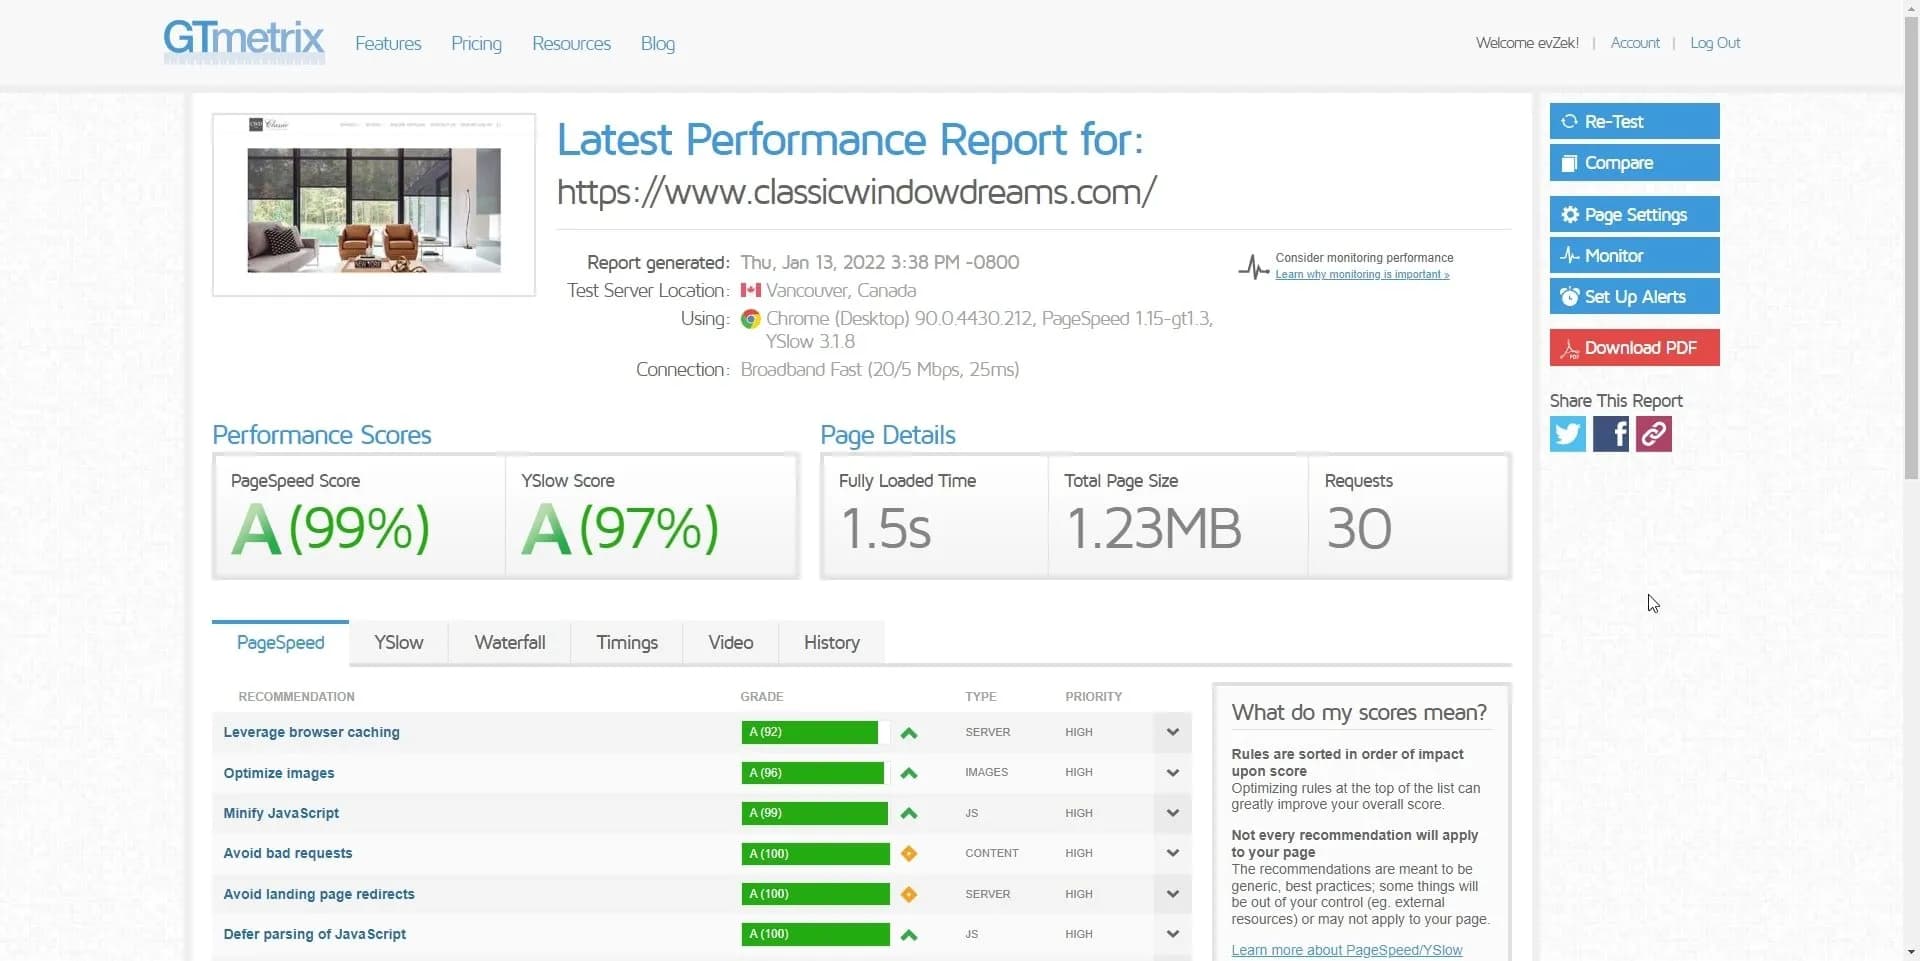Open Page Settings with gear icon
The height and width of the screenshot is (961, 1920).
[1634, 214]
